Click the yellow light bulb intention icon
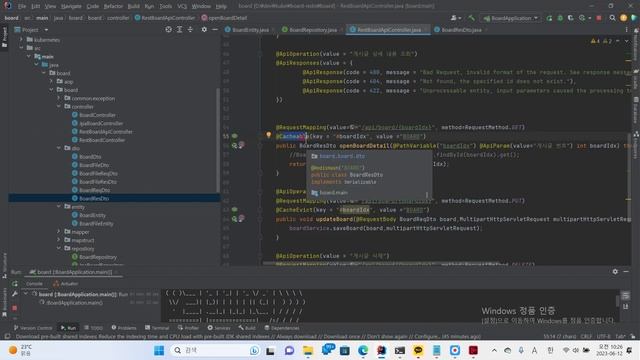This screenshot has height=360, width=640. pyautogui.click(x=269, y=134)
